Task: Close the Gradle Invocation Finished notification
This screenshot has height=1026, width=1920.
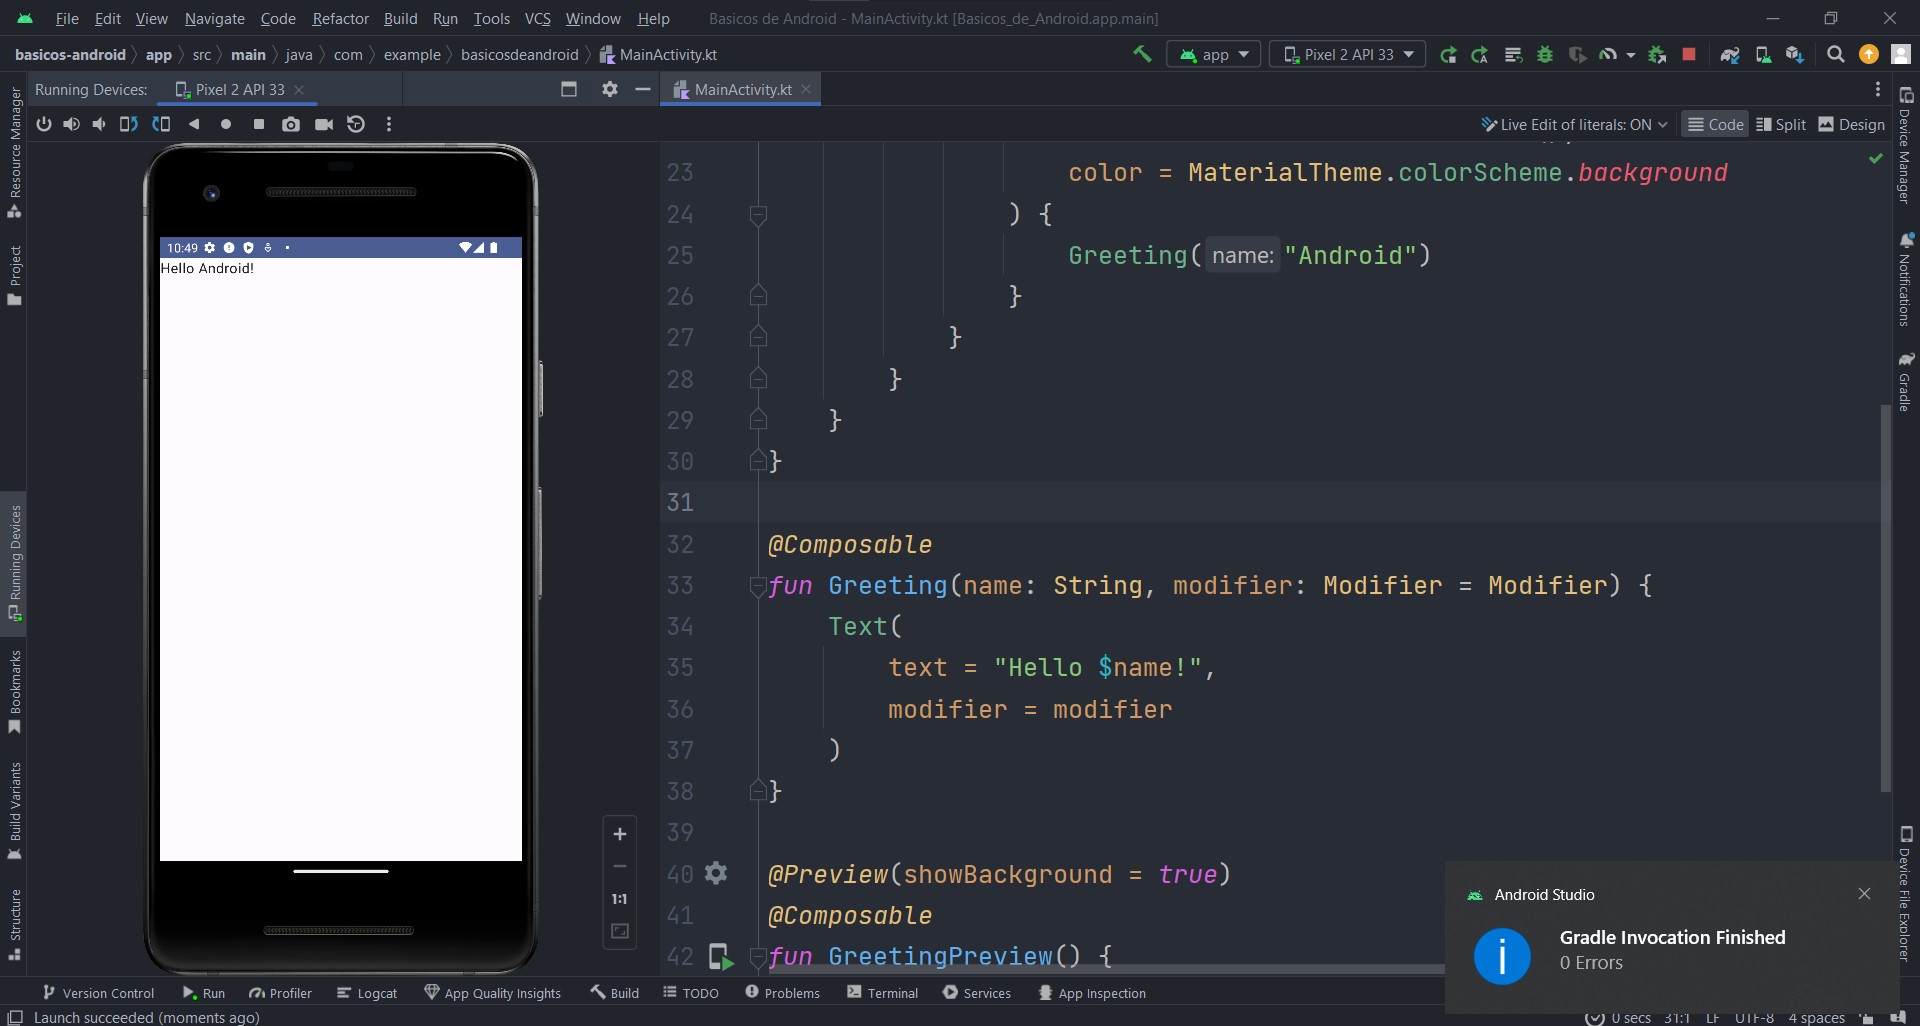Action: tap(1864, 894)
